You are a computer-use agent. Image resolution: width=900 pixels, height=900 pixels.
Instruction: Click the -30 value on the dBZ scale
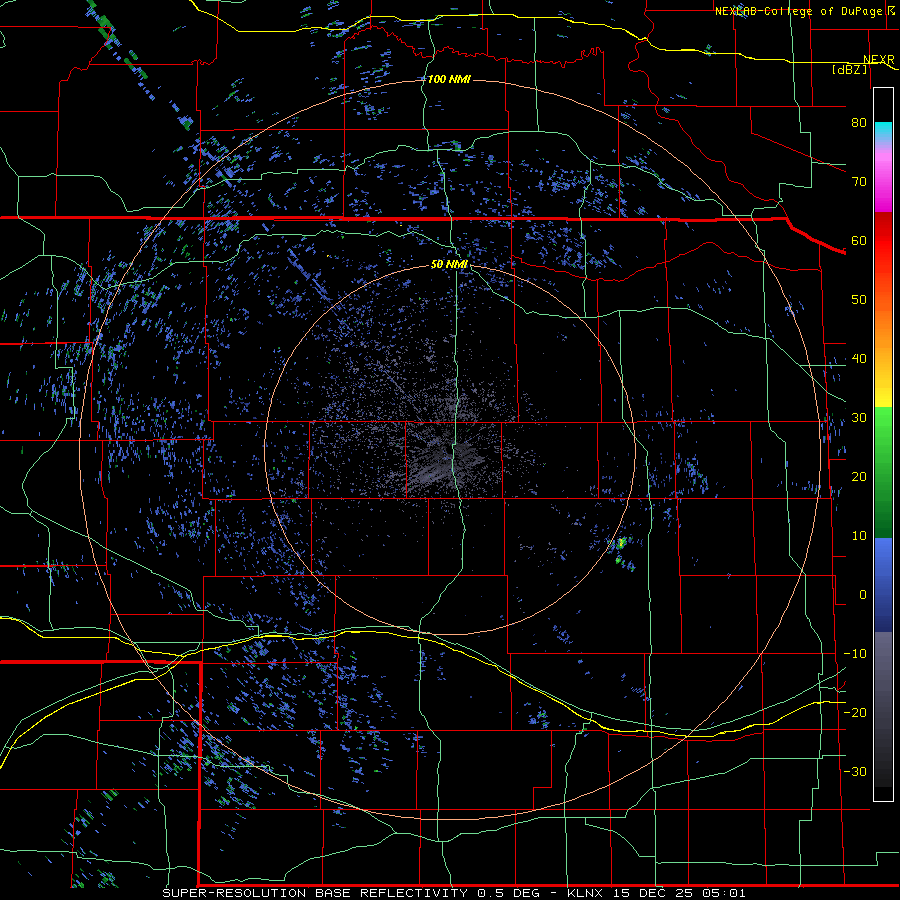pyautogui.click(x=855, y=771)
